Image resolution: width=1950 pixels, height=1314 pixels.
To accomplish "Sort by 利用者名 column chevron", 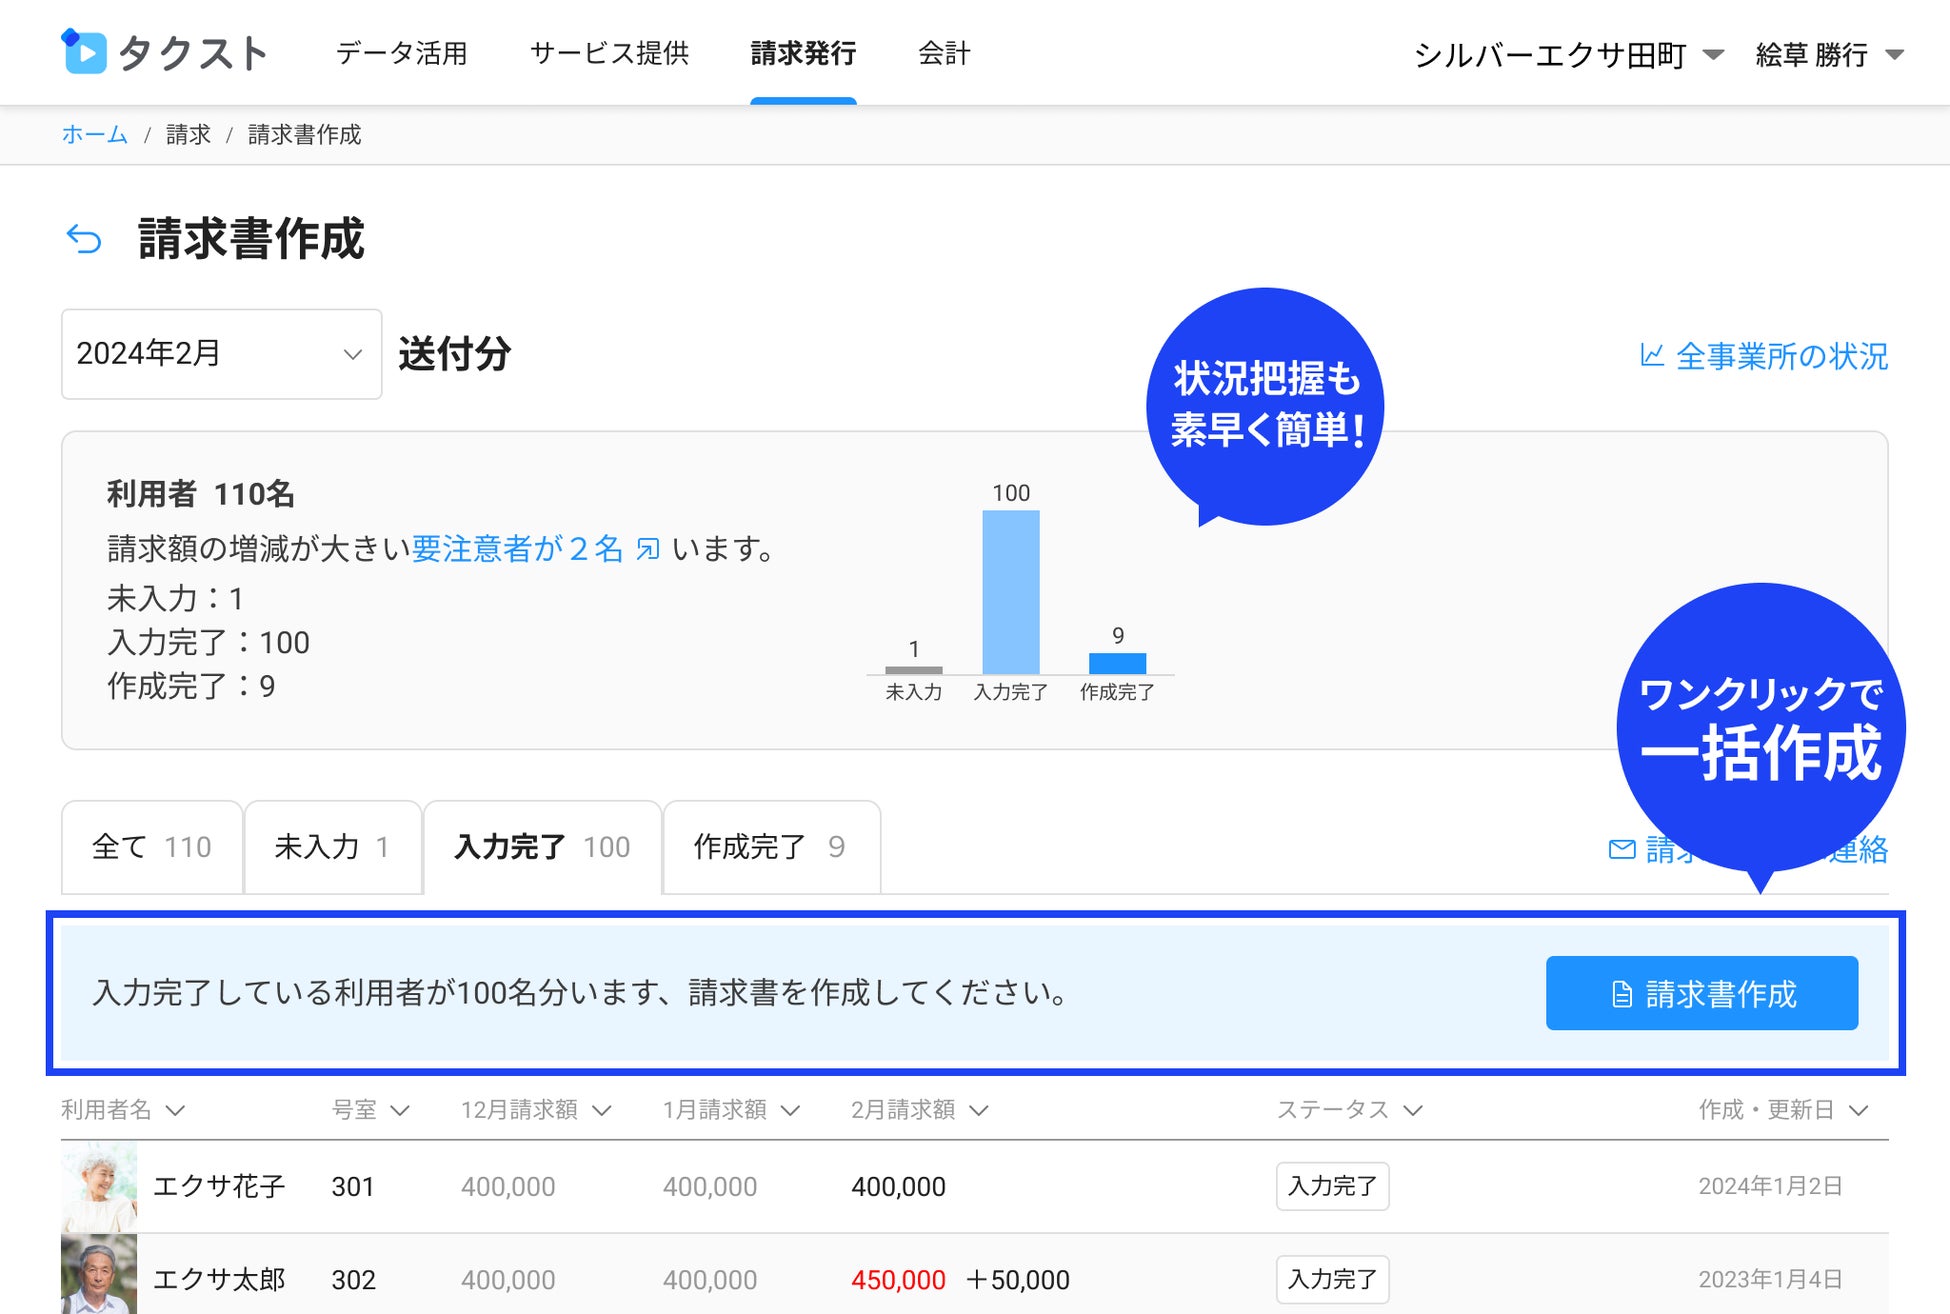I will (x=175, y=1110).
